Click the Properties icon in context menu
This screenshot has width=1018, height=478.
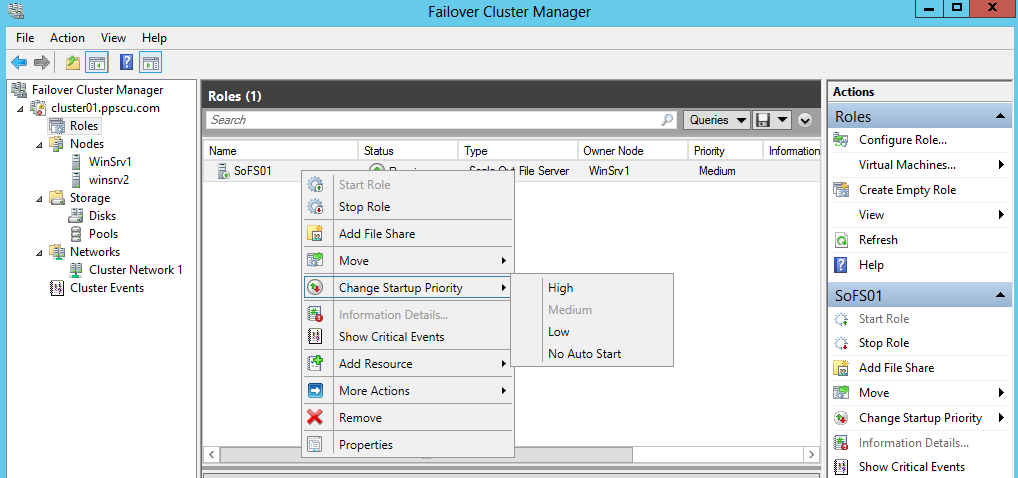(316, 445)
